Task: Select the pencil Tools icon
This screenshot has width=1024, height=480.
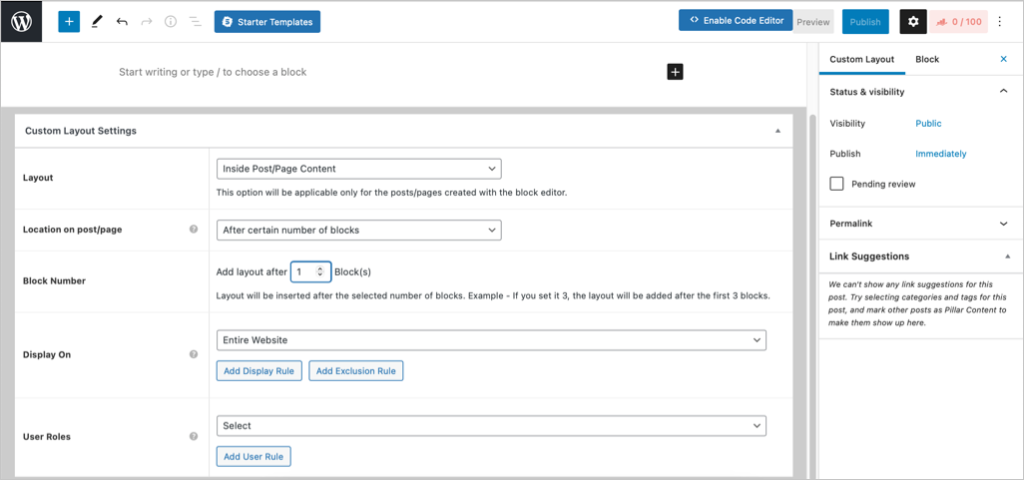Action: [x=96, y=21]
